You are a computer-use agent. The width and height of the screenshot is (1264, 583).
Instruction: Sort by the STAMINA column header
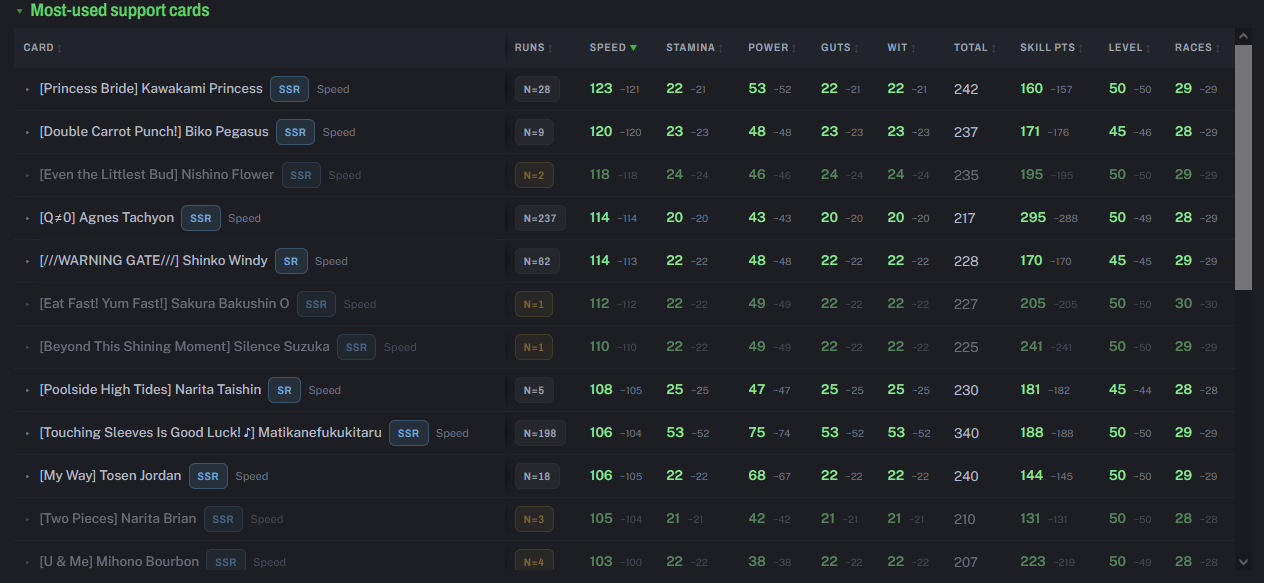tap(695, 48)
